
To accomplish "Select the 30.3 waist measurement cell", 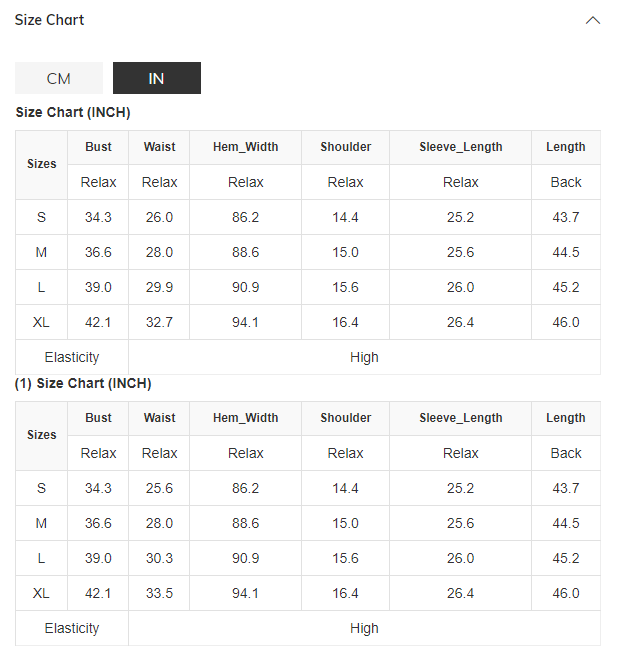I will [x=159, y=558].
